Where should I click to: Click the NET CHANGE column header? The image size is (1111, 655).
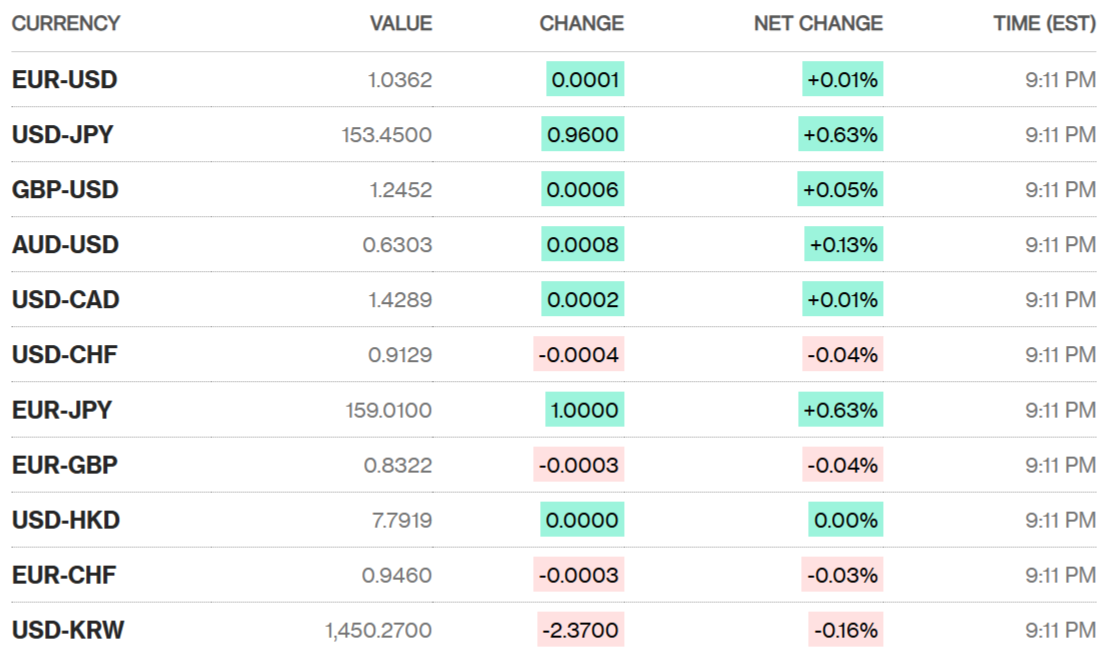coord(818,23)
